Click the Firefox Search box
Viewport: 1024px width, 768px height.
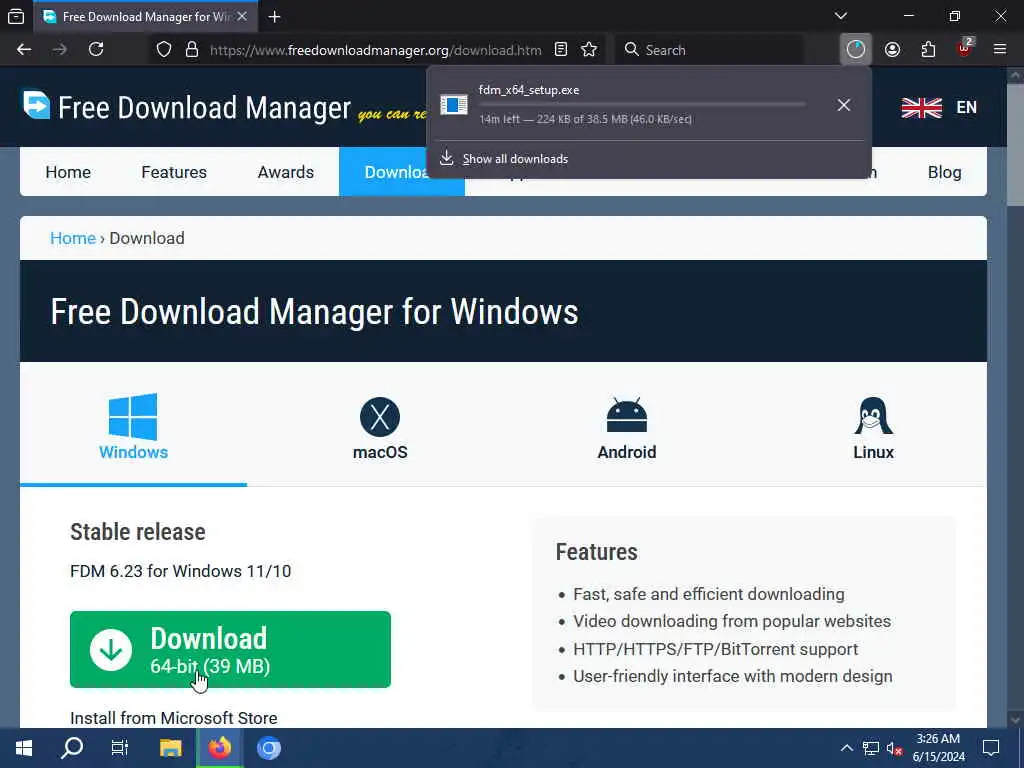coord(709,50)
